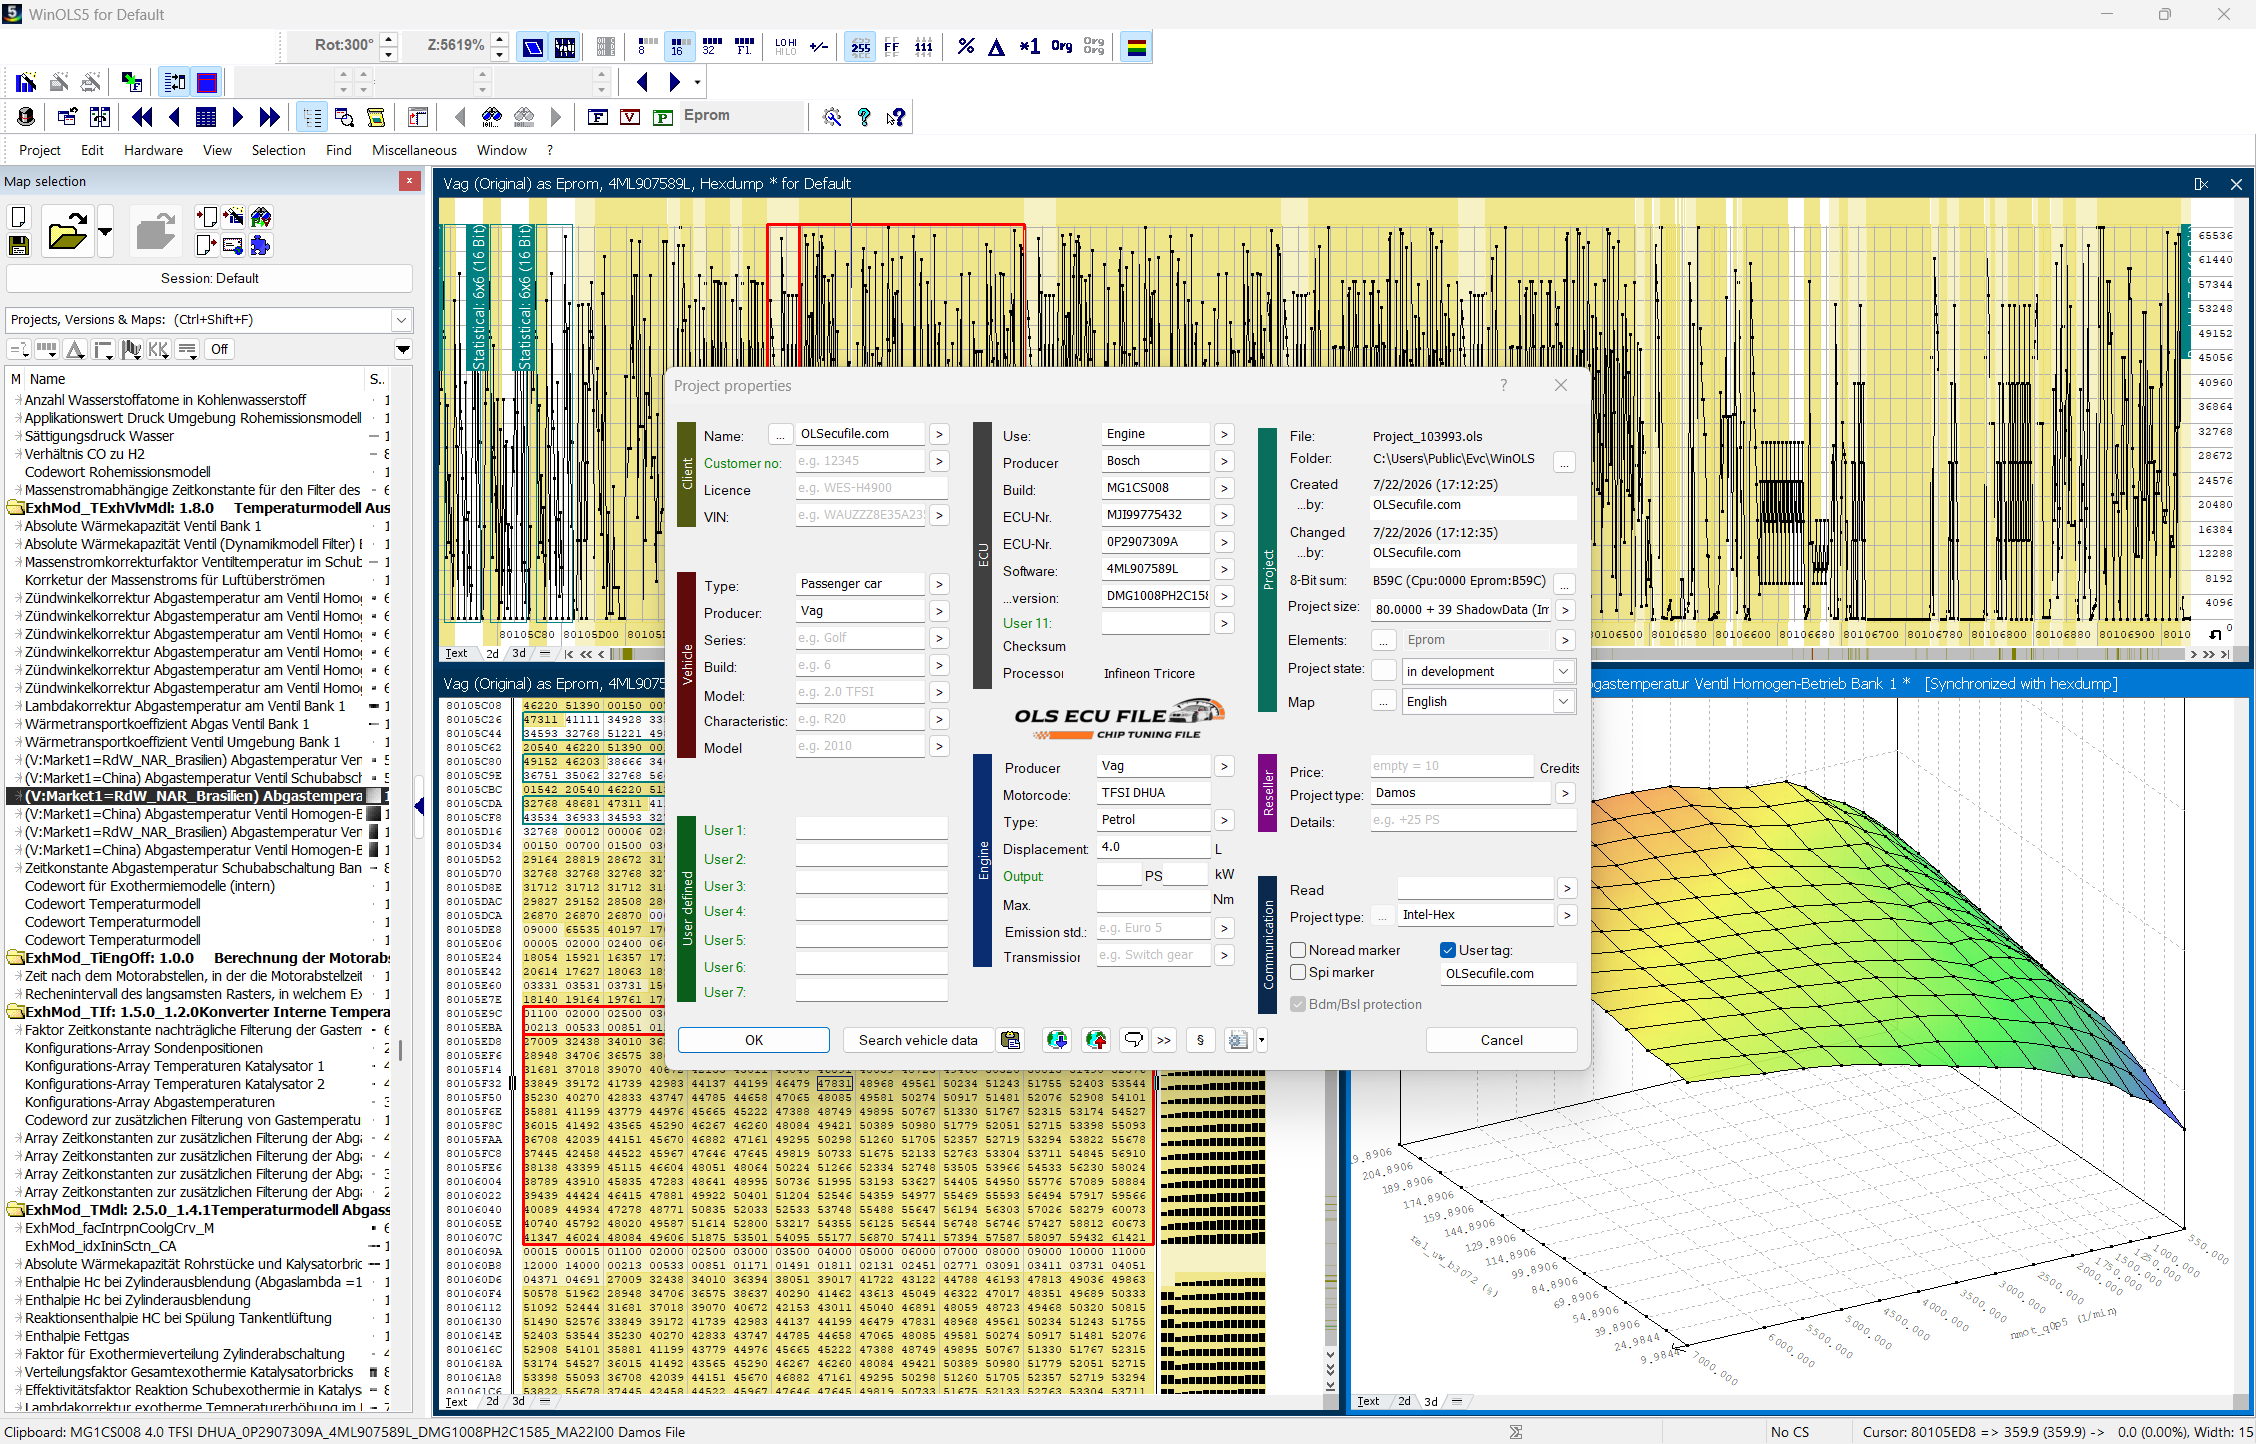Open the Miscellaneous menu

[414, 150]
